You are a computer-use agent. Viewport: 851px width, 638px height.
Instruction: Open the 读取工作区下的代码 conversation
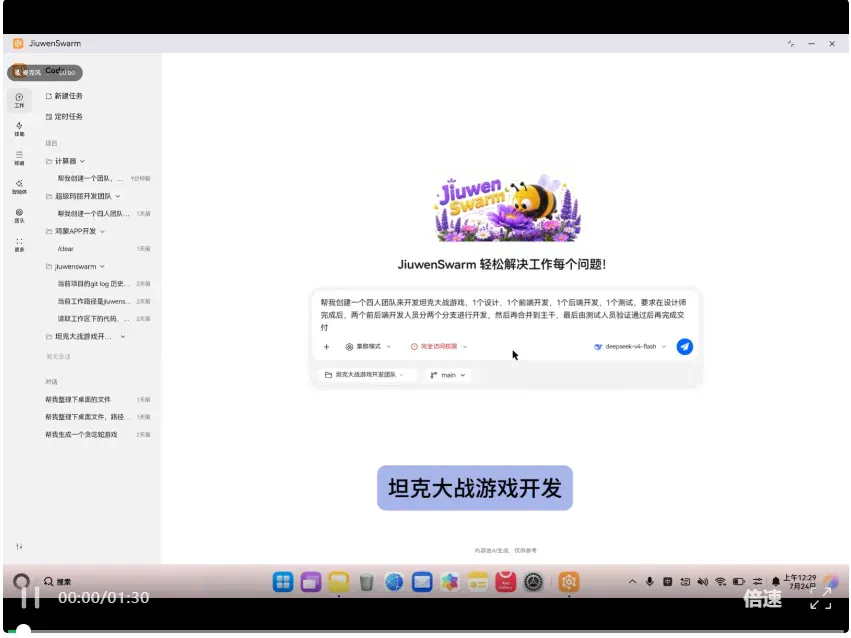coord(103,319)
